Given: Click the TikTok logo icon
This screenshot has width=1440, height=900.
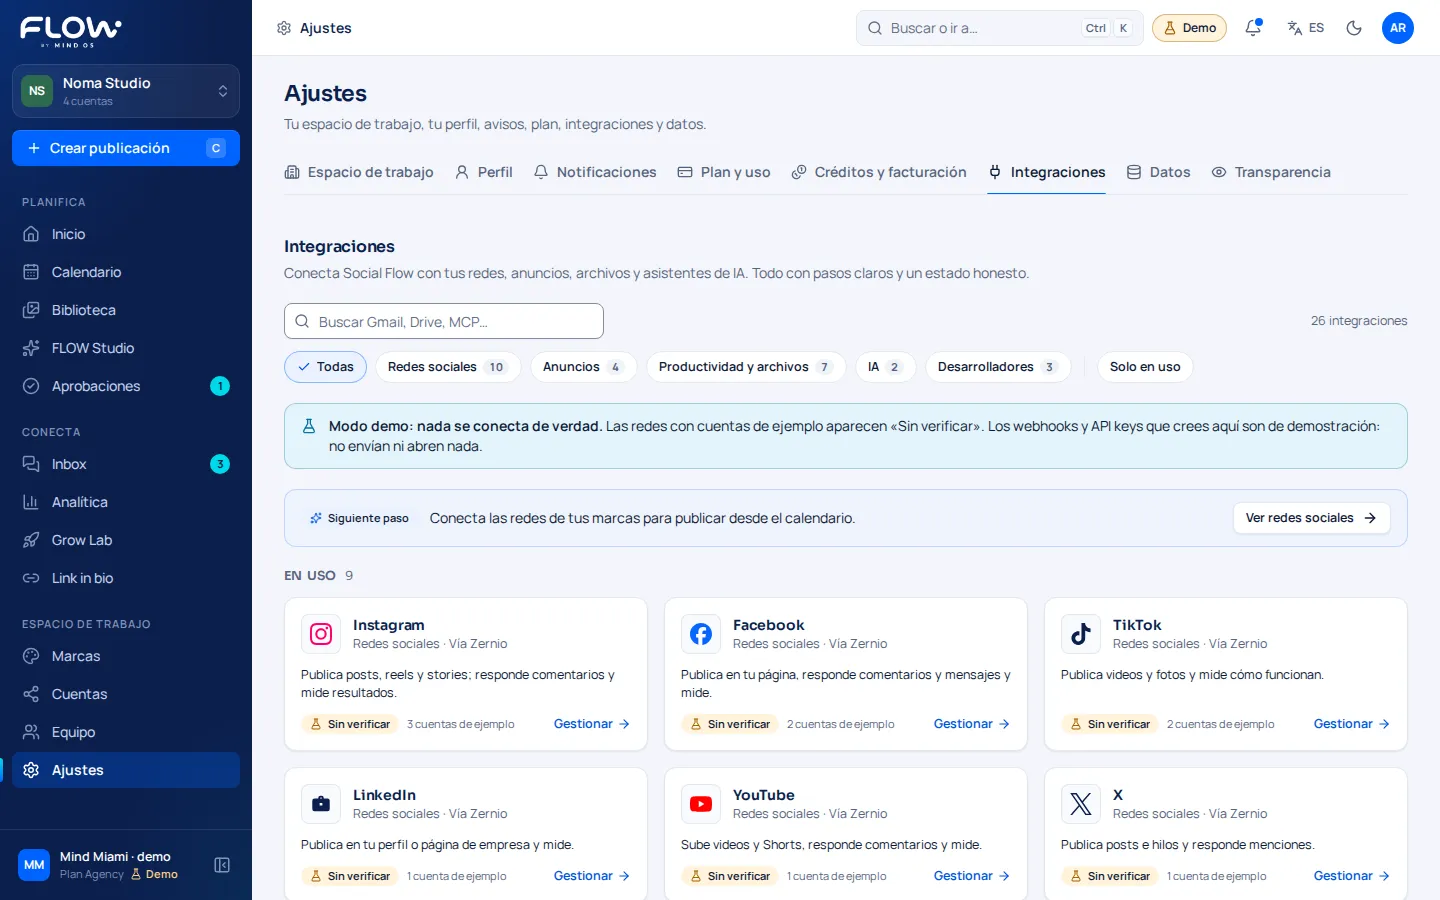Looking at the screenshot, I should pos(1081,634).
